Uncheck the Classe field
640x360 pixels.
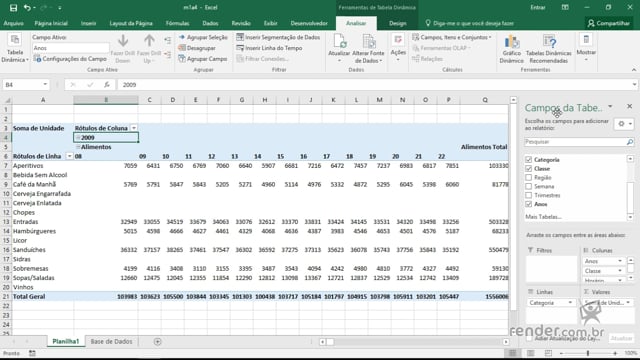[529, 169]
